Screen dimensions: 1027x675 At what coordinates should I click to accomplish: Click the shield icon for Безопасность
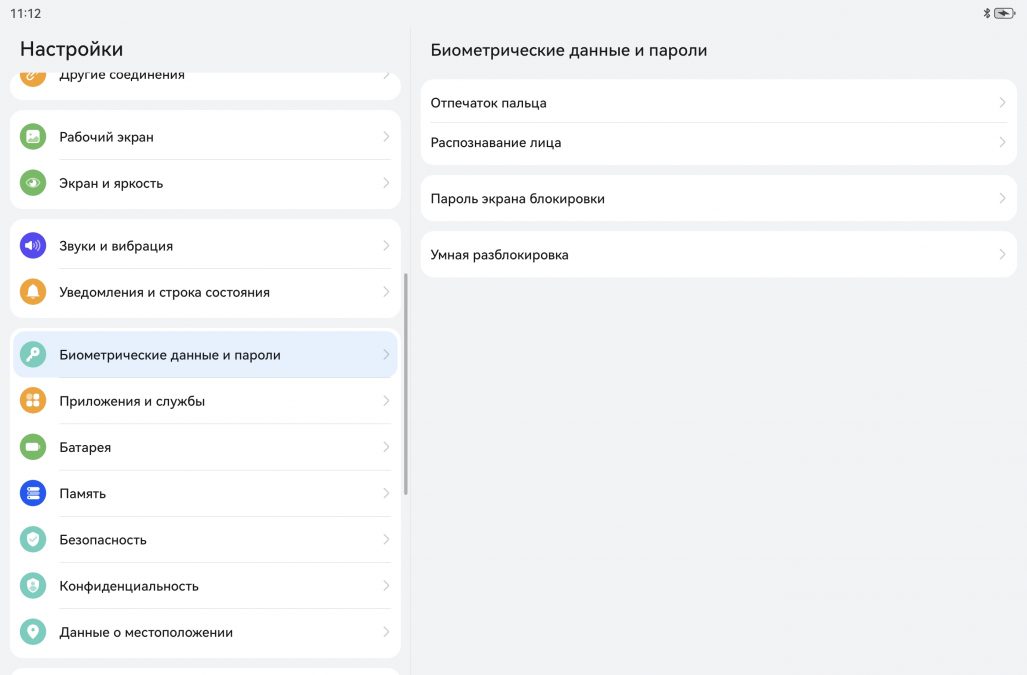coord(33,539)
